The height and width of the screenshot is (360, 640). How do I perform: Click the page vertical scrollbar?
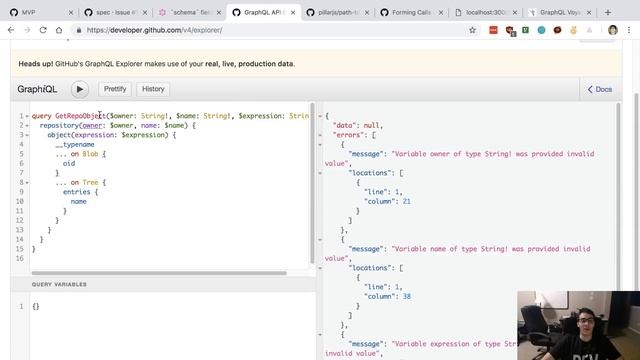pos(636,192)
